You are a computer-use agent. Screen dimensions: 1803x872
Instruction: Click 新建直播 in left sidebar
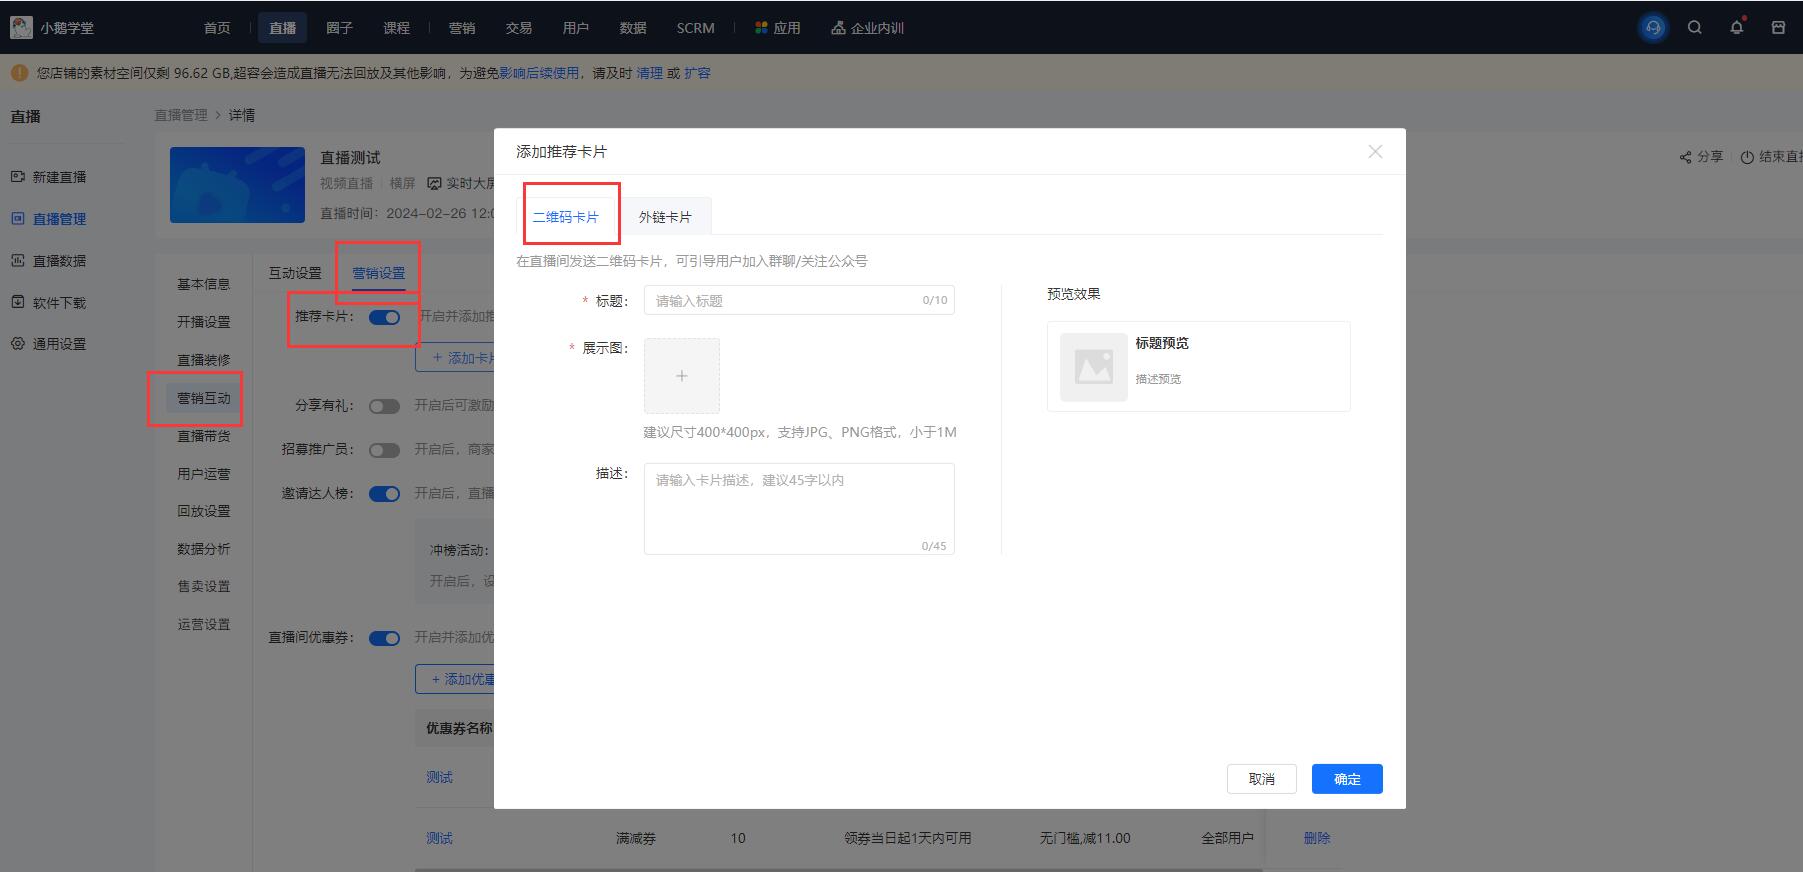click(59, 177)
